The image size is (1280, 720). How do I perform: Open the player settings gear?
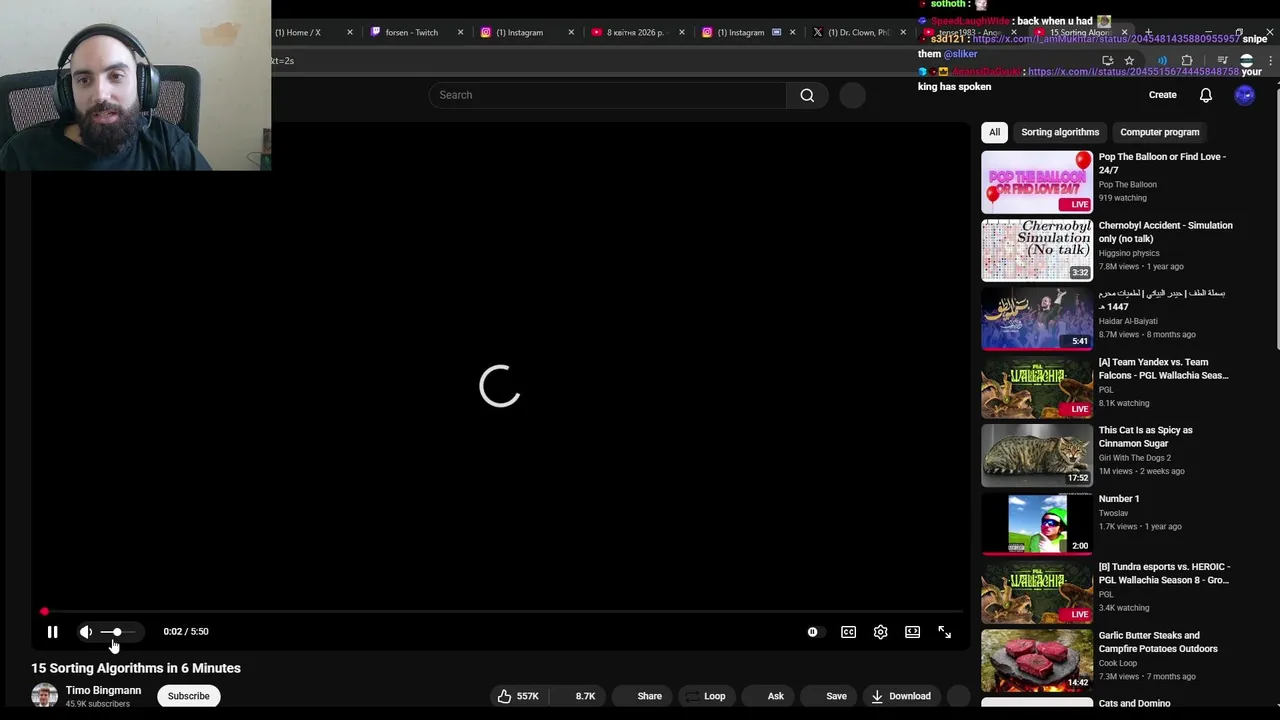[x=880, y=632]
